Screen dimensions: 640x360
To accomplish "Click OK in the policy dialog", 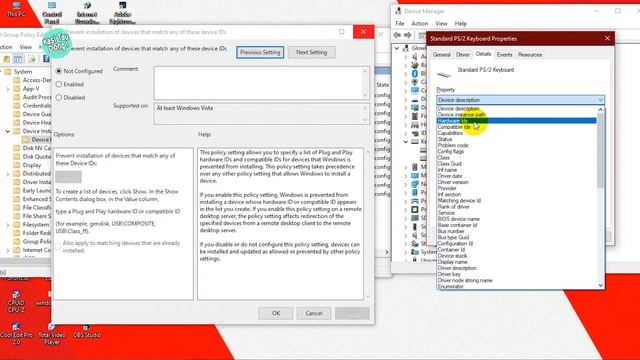I will tap(276, 313).
